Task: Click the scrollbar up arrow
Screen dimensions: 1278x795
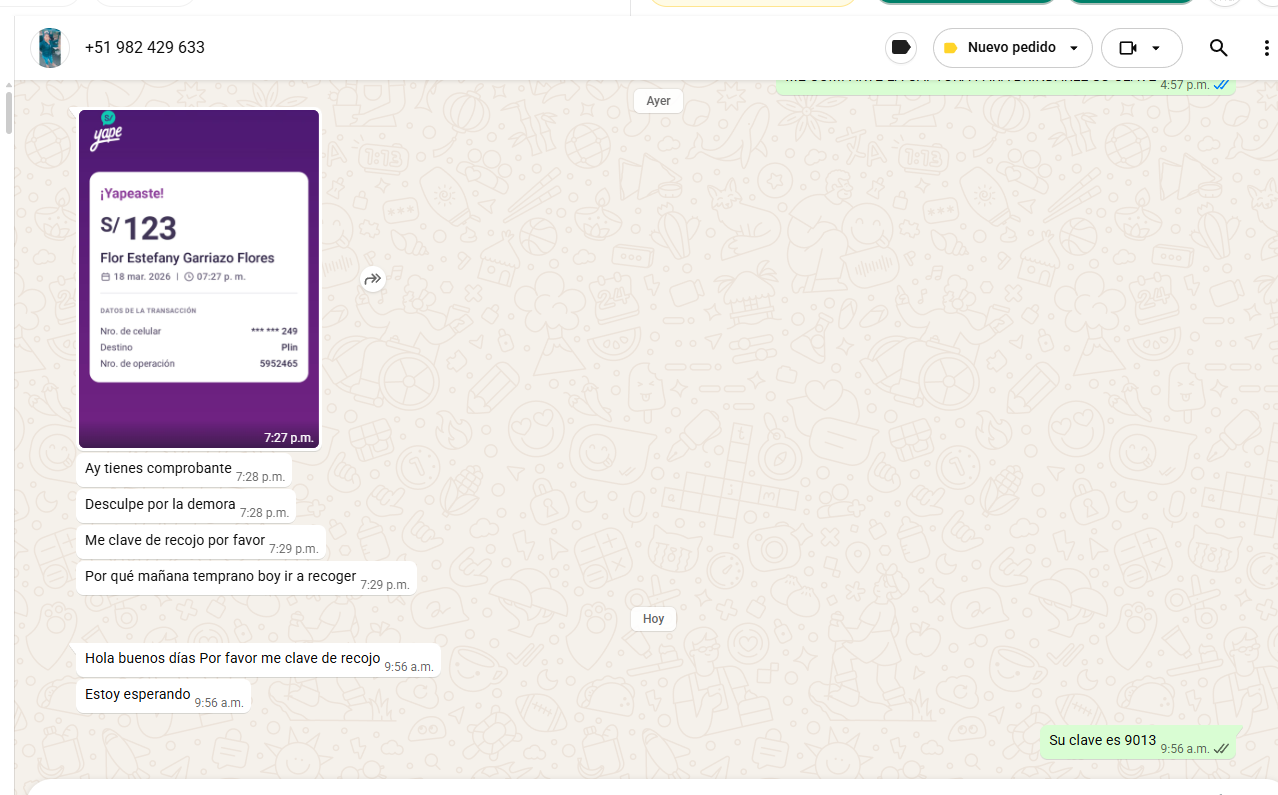Action: [8, 86]
